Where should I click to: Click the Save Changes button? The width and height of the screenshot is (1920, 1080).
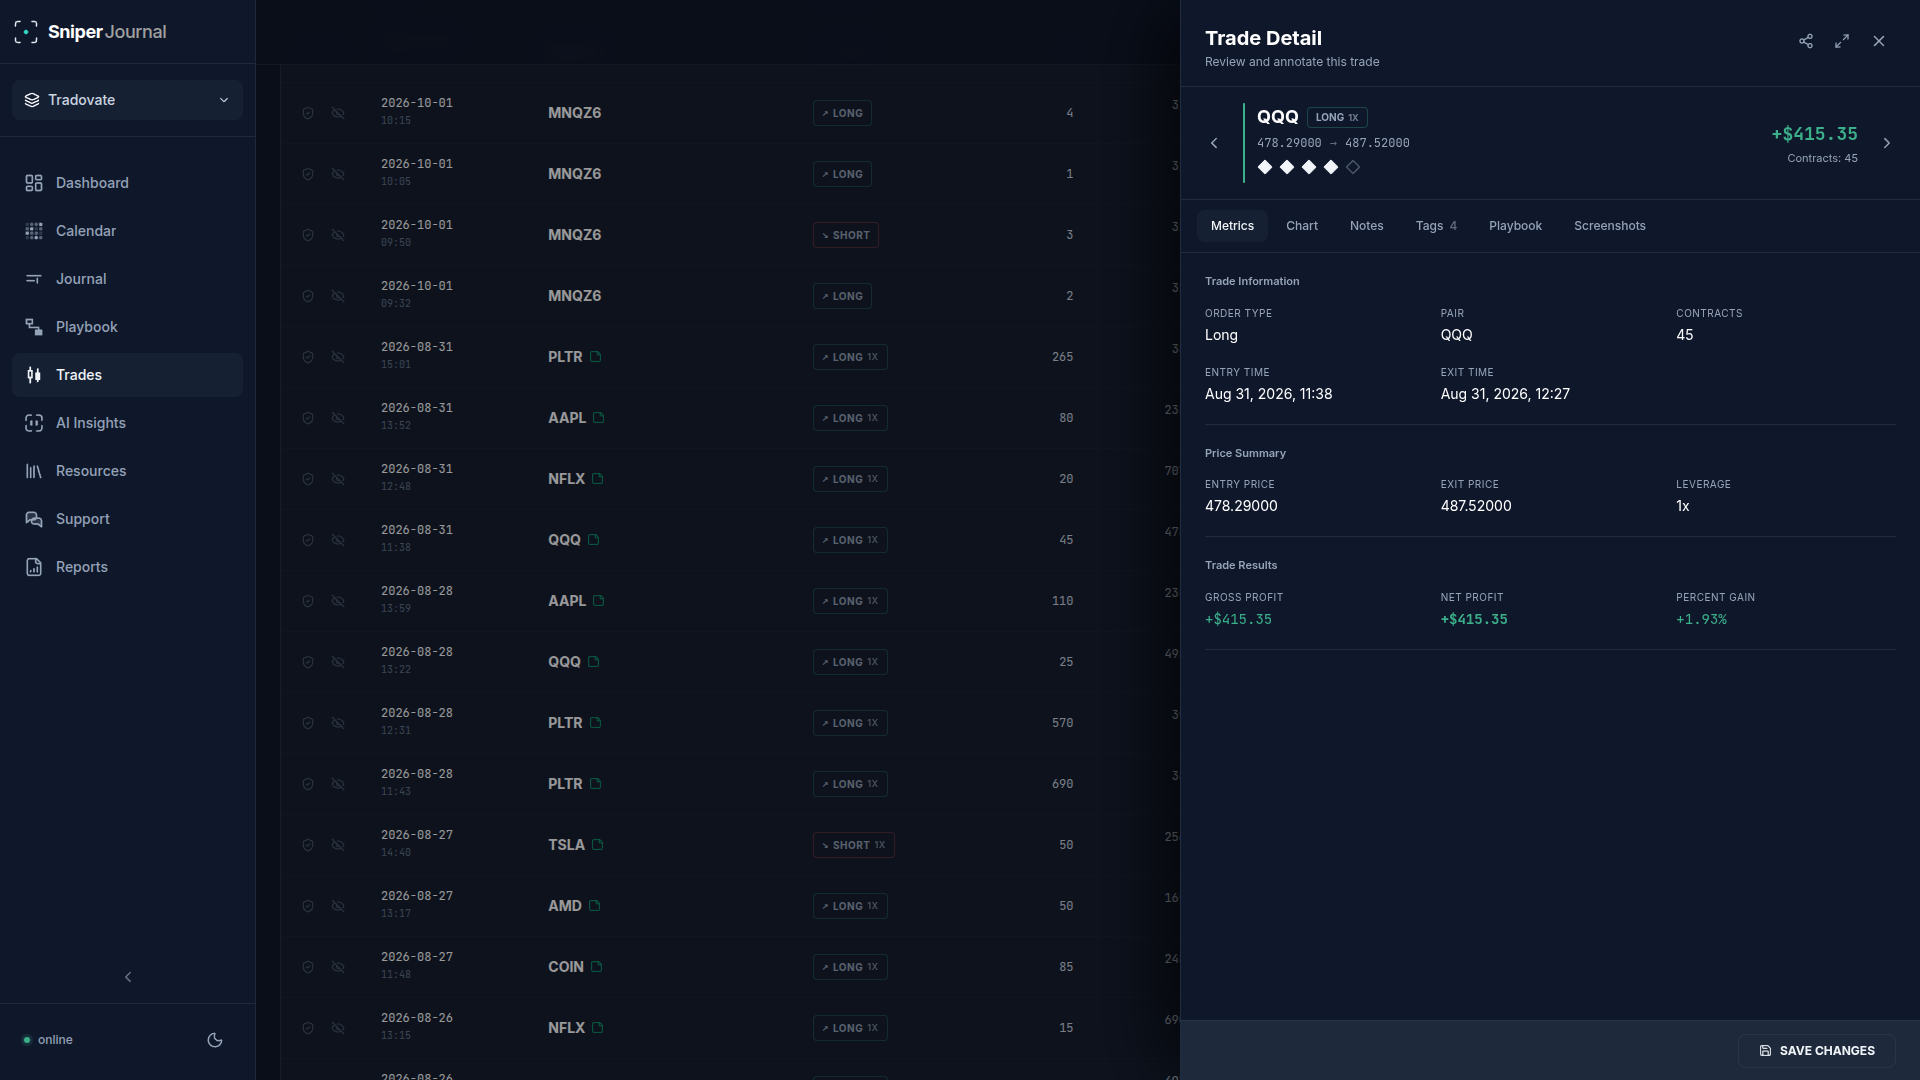[x=1816, y=1051]
